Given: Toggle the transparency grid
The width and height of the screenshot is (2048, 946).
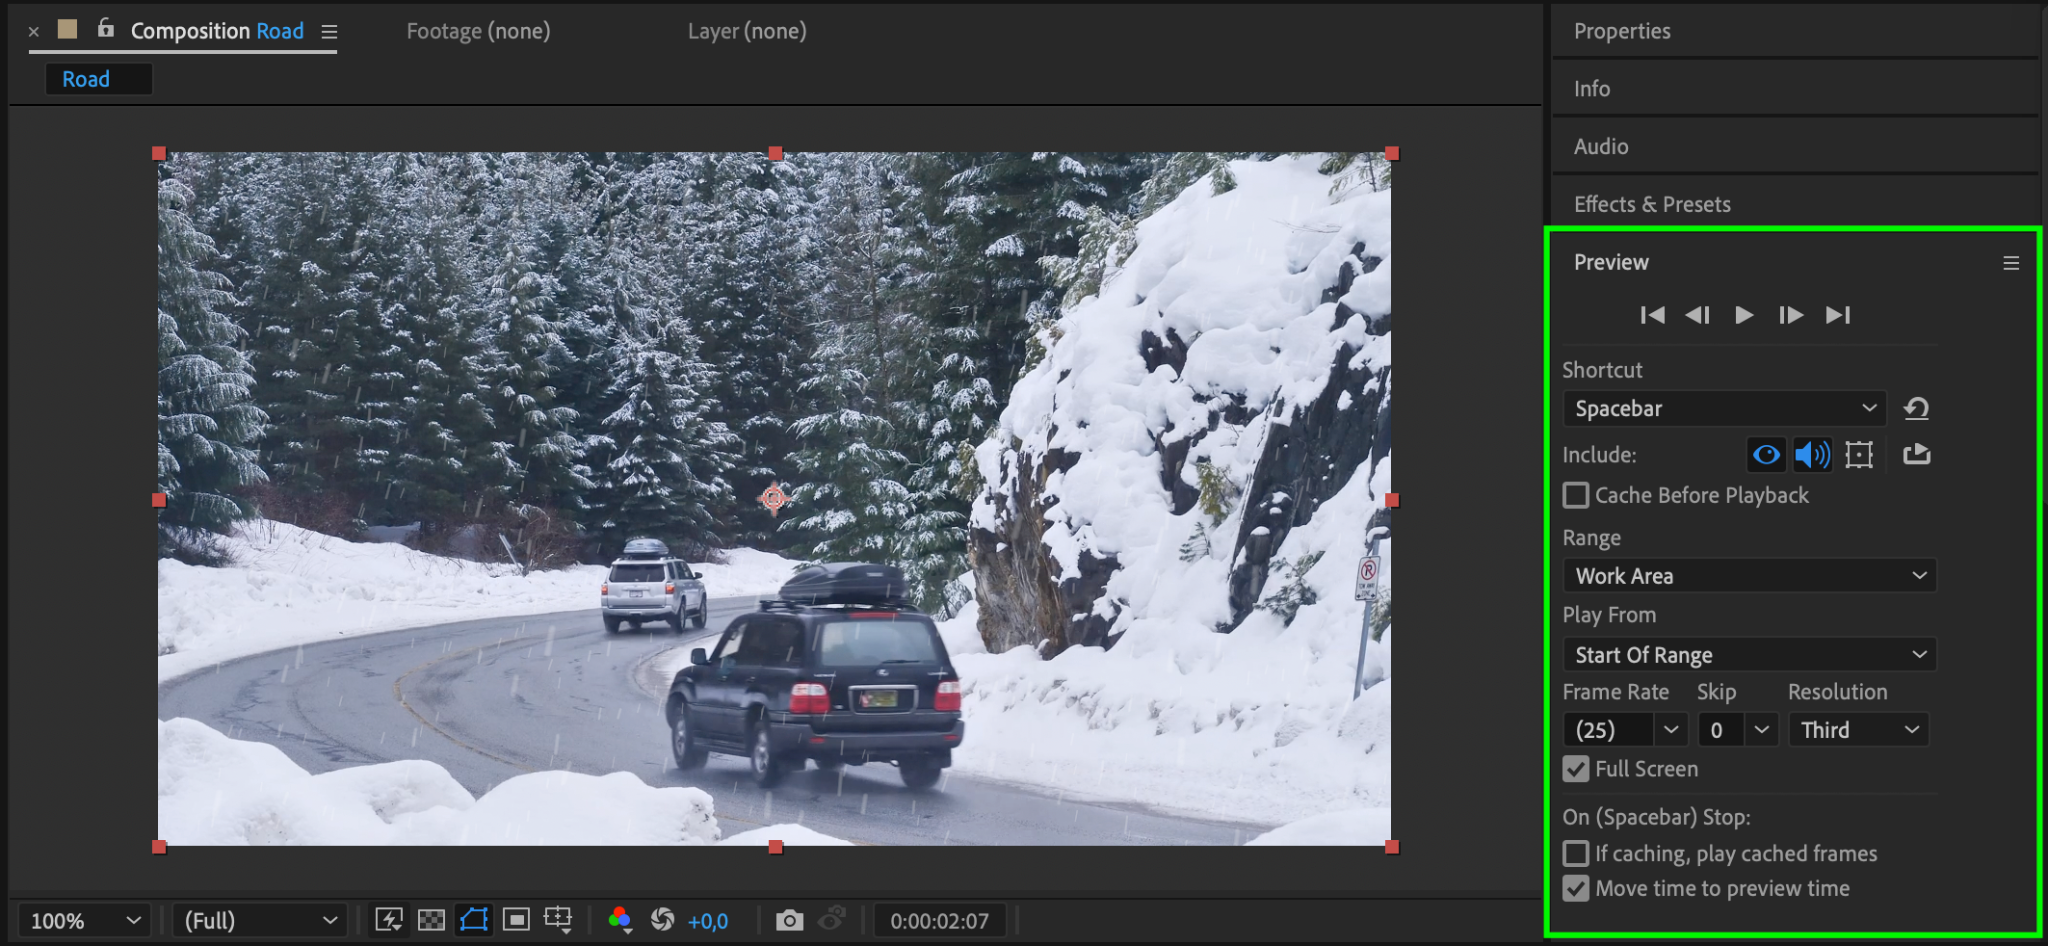Looking at the screenshot, I should point(431,920).
